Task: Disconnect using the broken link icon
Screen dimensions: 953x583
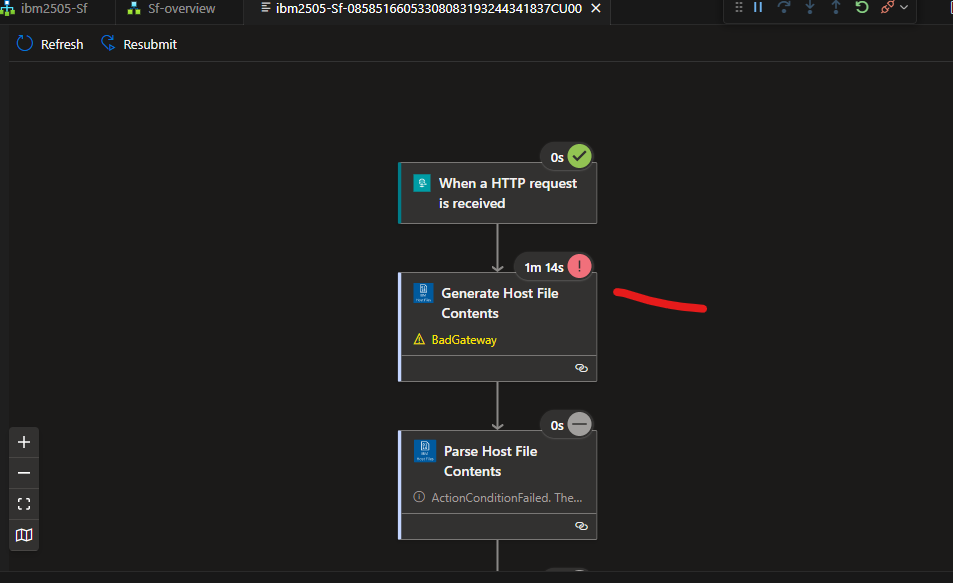Action: pyautogui.click(x=888, y=7)
